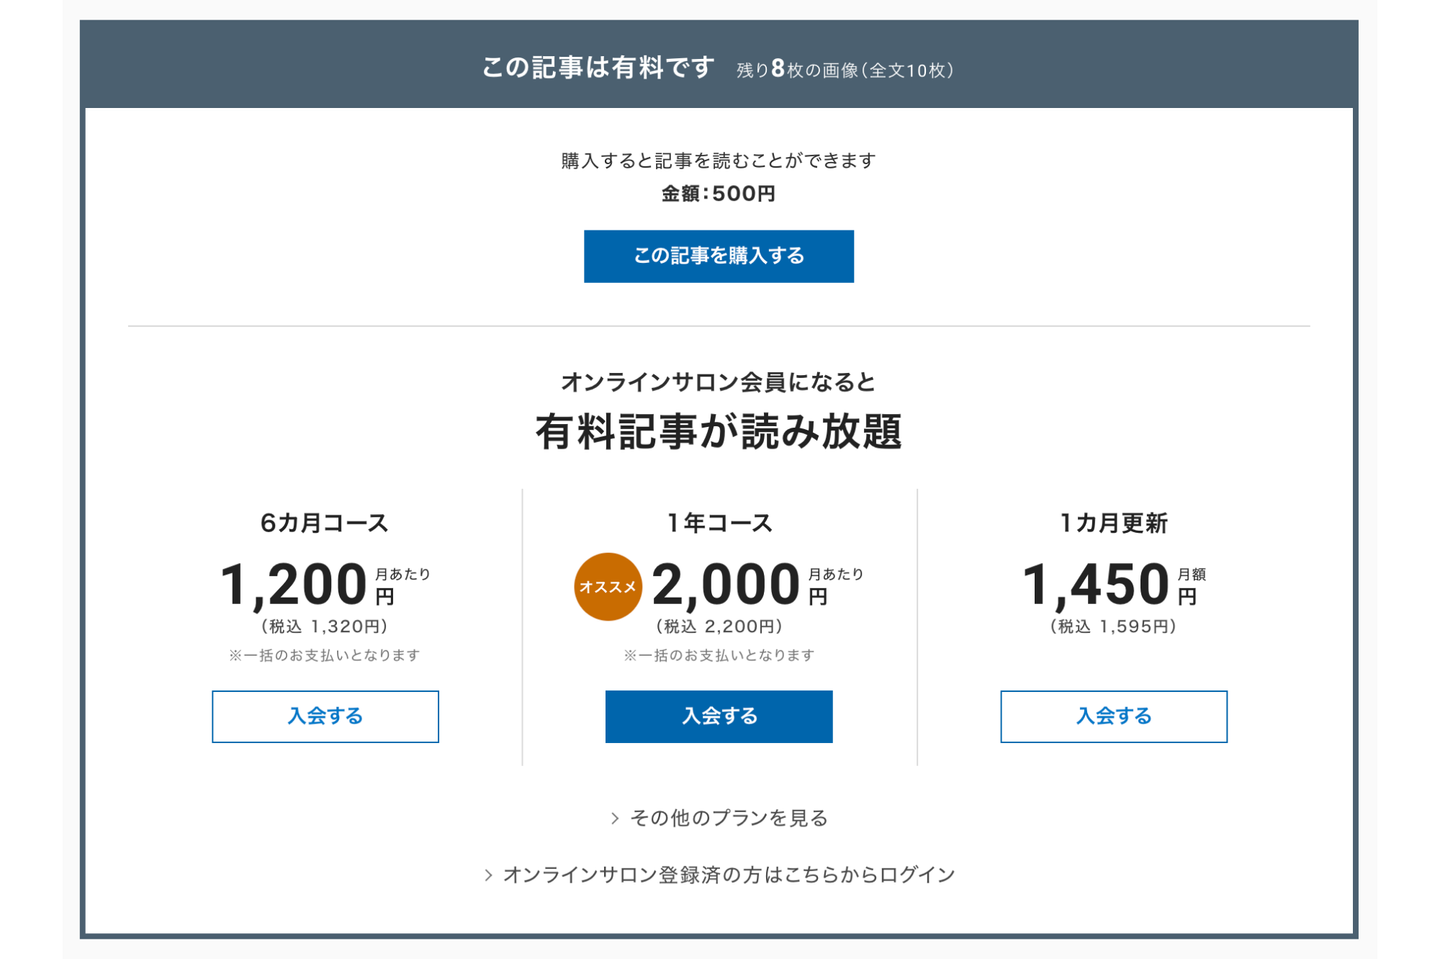Click the 6カ月コース plan title

[x=324, y=523]
